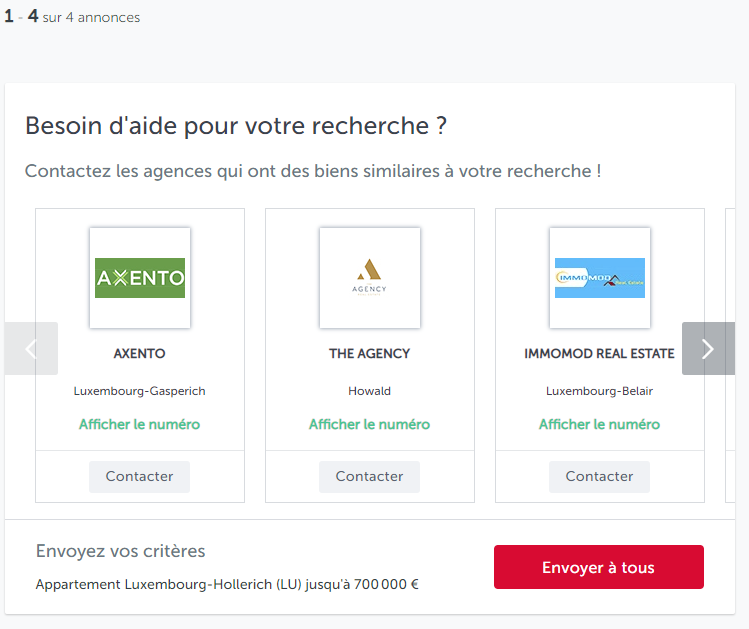Contact The Agency in Howald
749x629 pixels.
369,477
